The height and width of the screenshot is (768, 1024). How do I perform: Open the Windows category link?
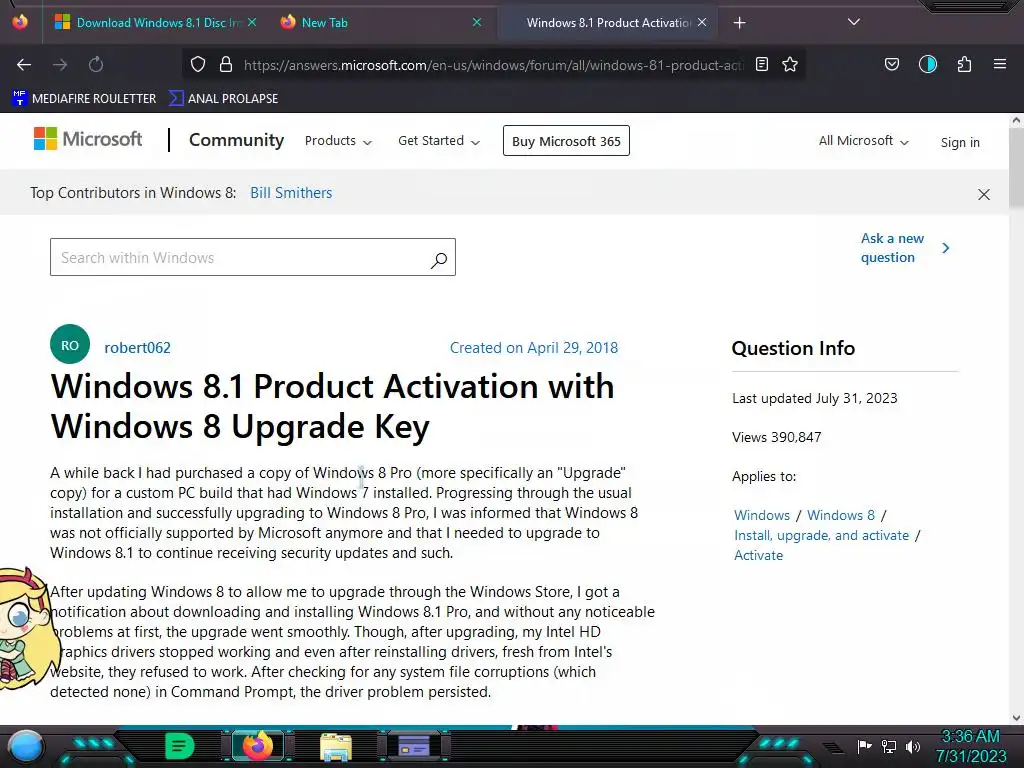point(761,515)
